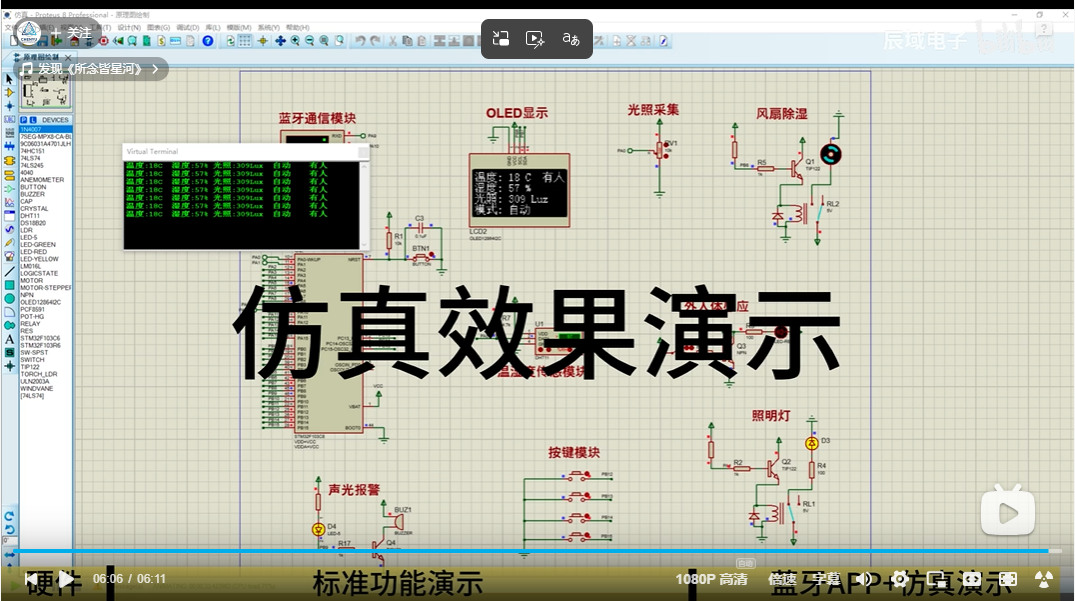The image size is (1075, 601).
Task: Click the rotate counter-clockwise icon
Action: pos(9,530)
